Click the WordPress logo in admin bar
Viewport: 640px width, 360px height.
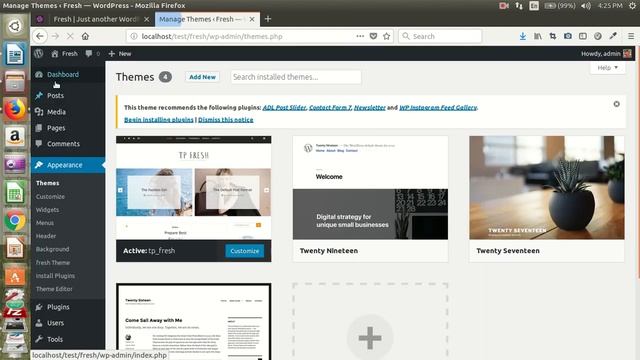(x=39, y=53)
